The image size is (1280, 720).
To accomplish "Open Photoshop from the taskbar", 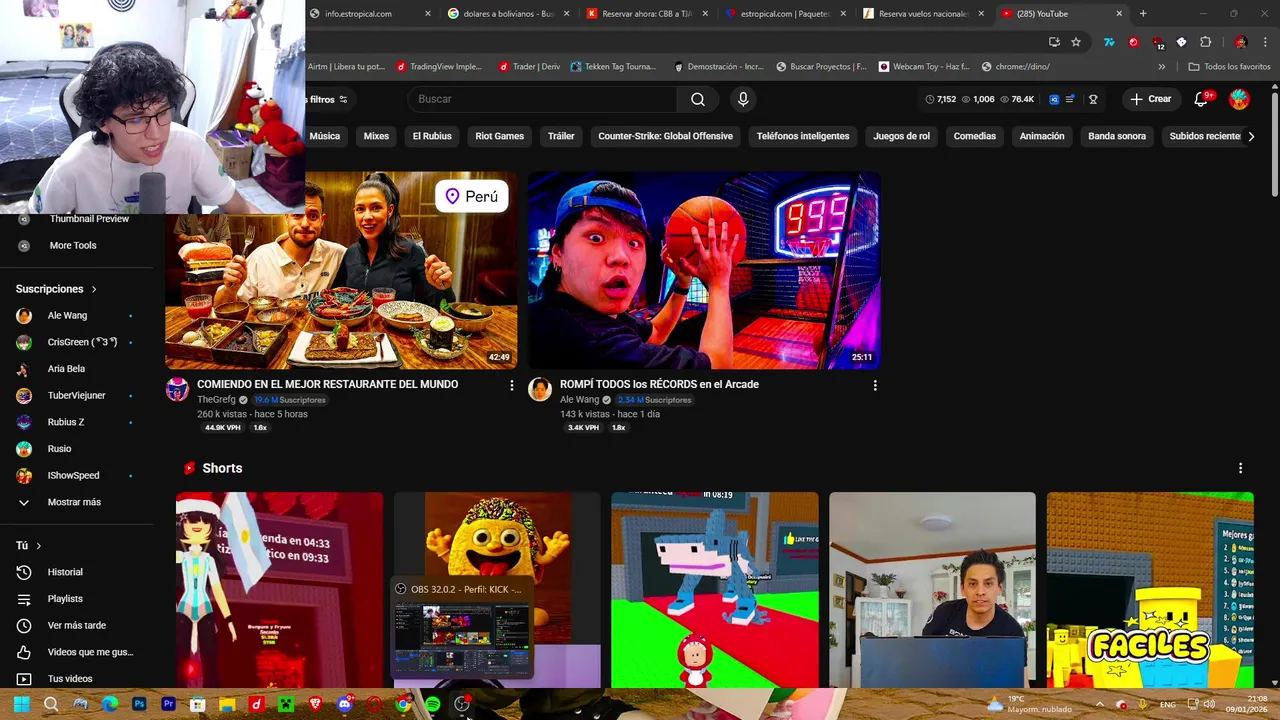I will click(x=139, y=704).
